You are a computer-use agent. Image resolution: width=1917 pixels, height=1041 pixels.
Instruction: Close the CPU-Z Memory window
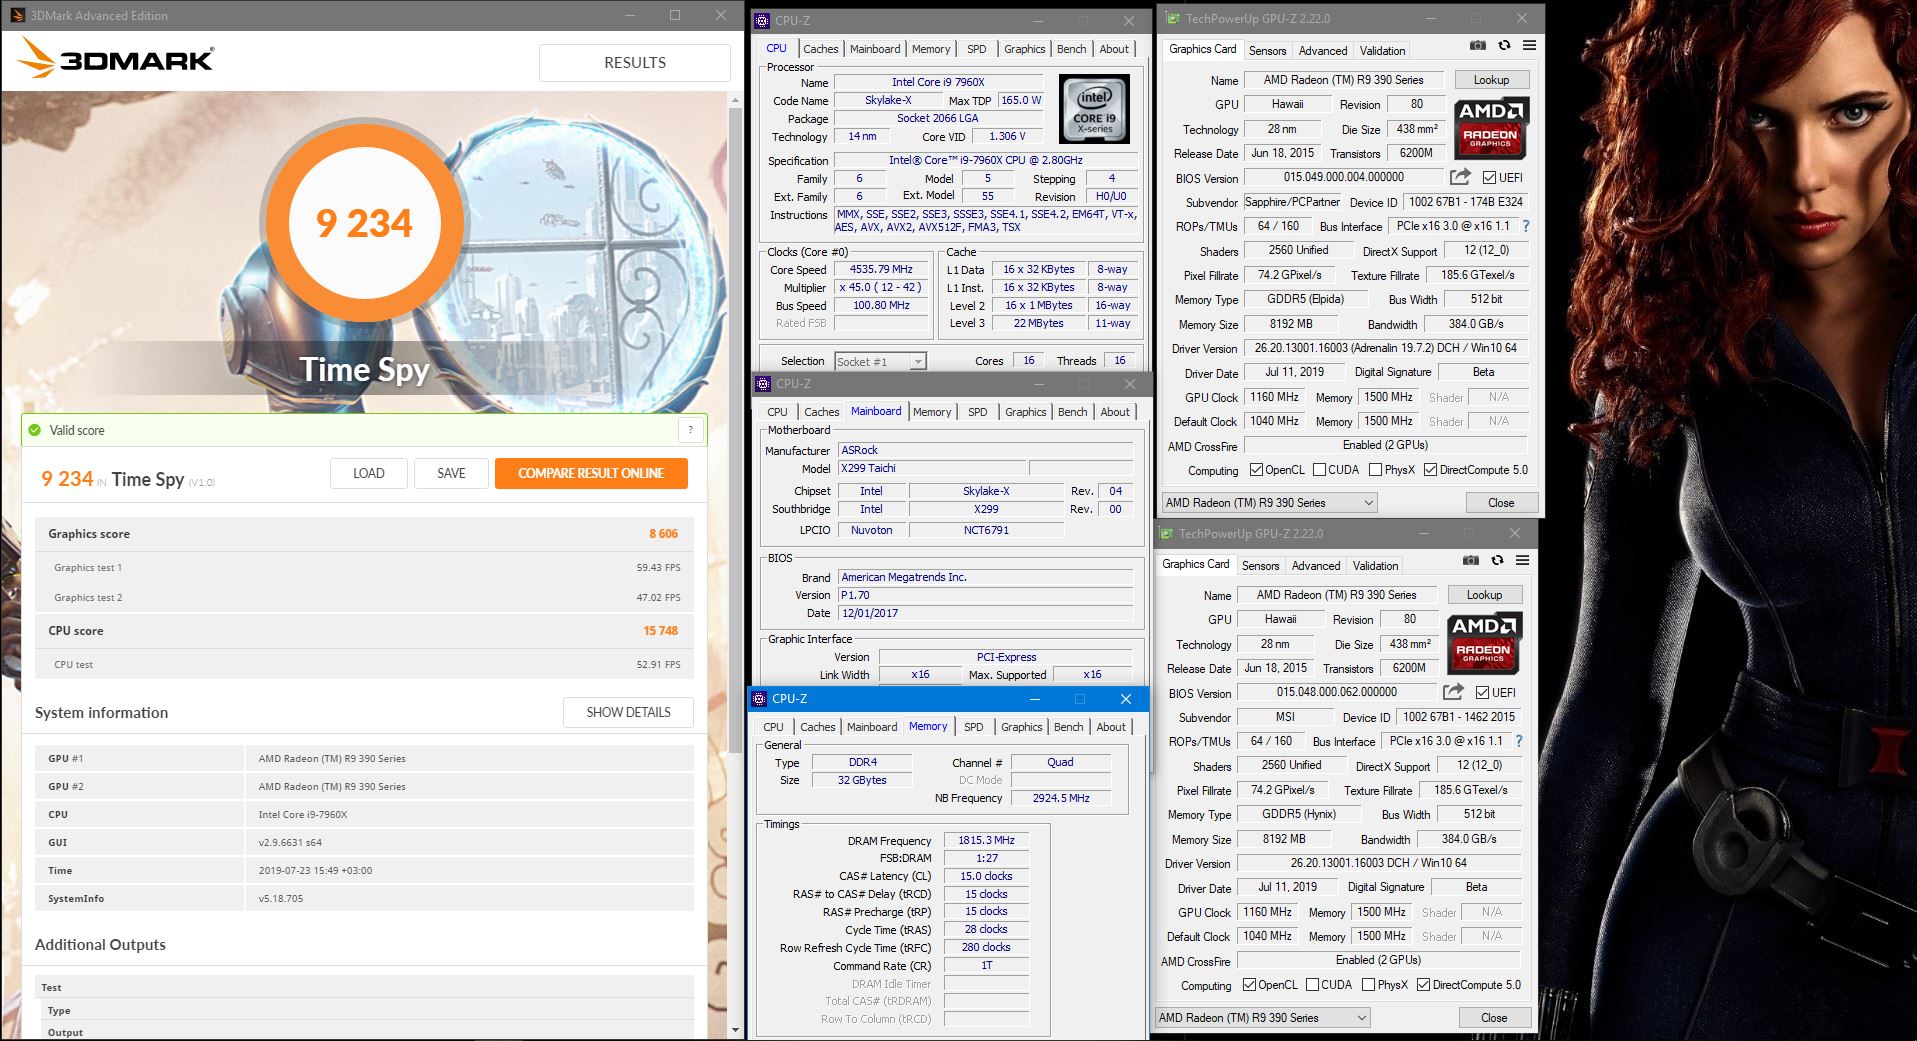(x=1126, y=699)
